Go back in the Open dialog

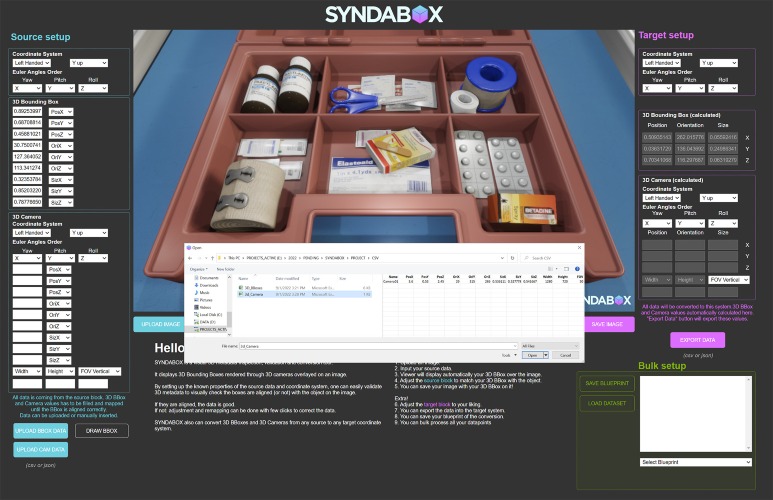click(x=190, y=258)
